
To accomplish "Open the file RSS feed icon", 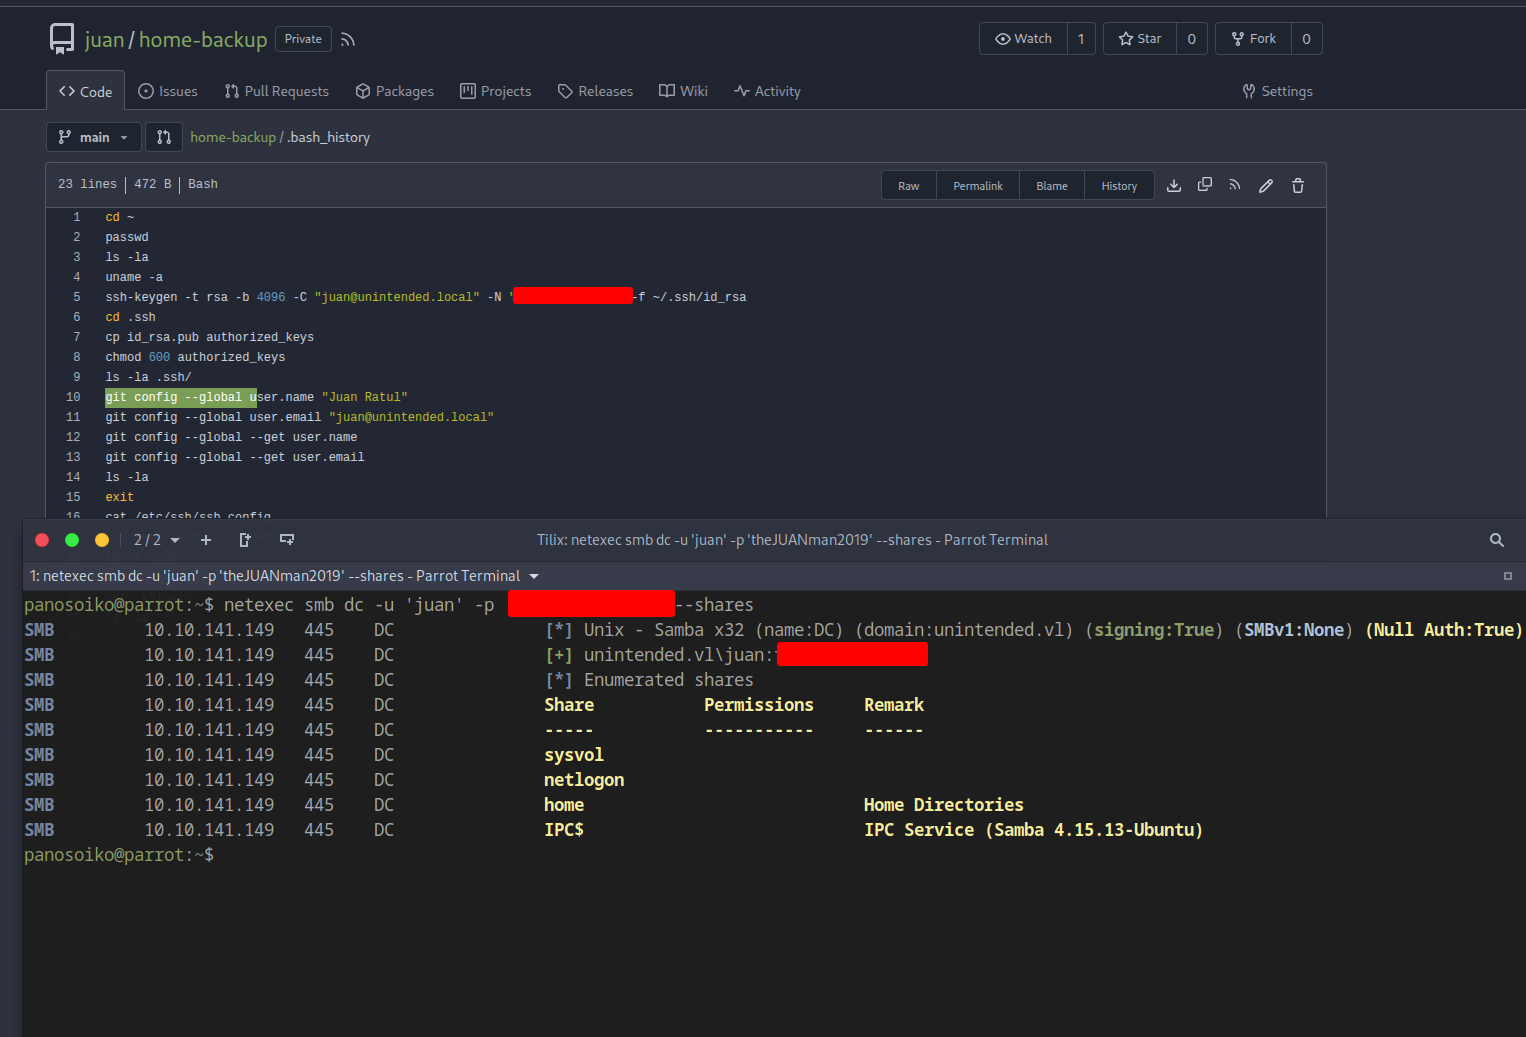I will pyautogui.click(x=1234, y=185).
